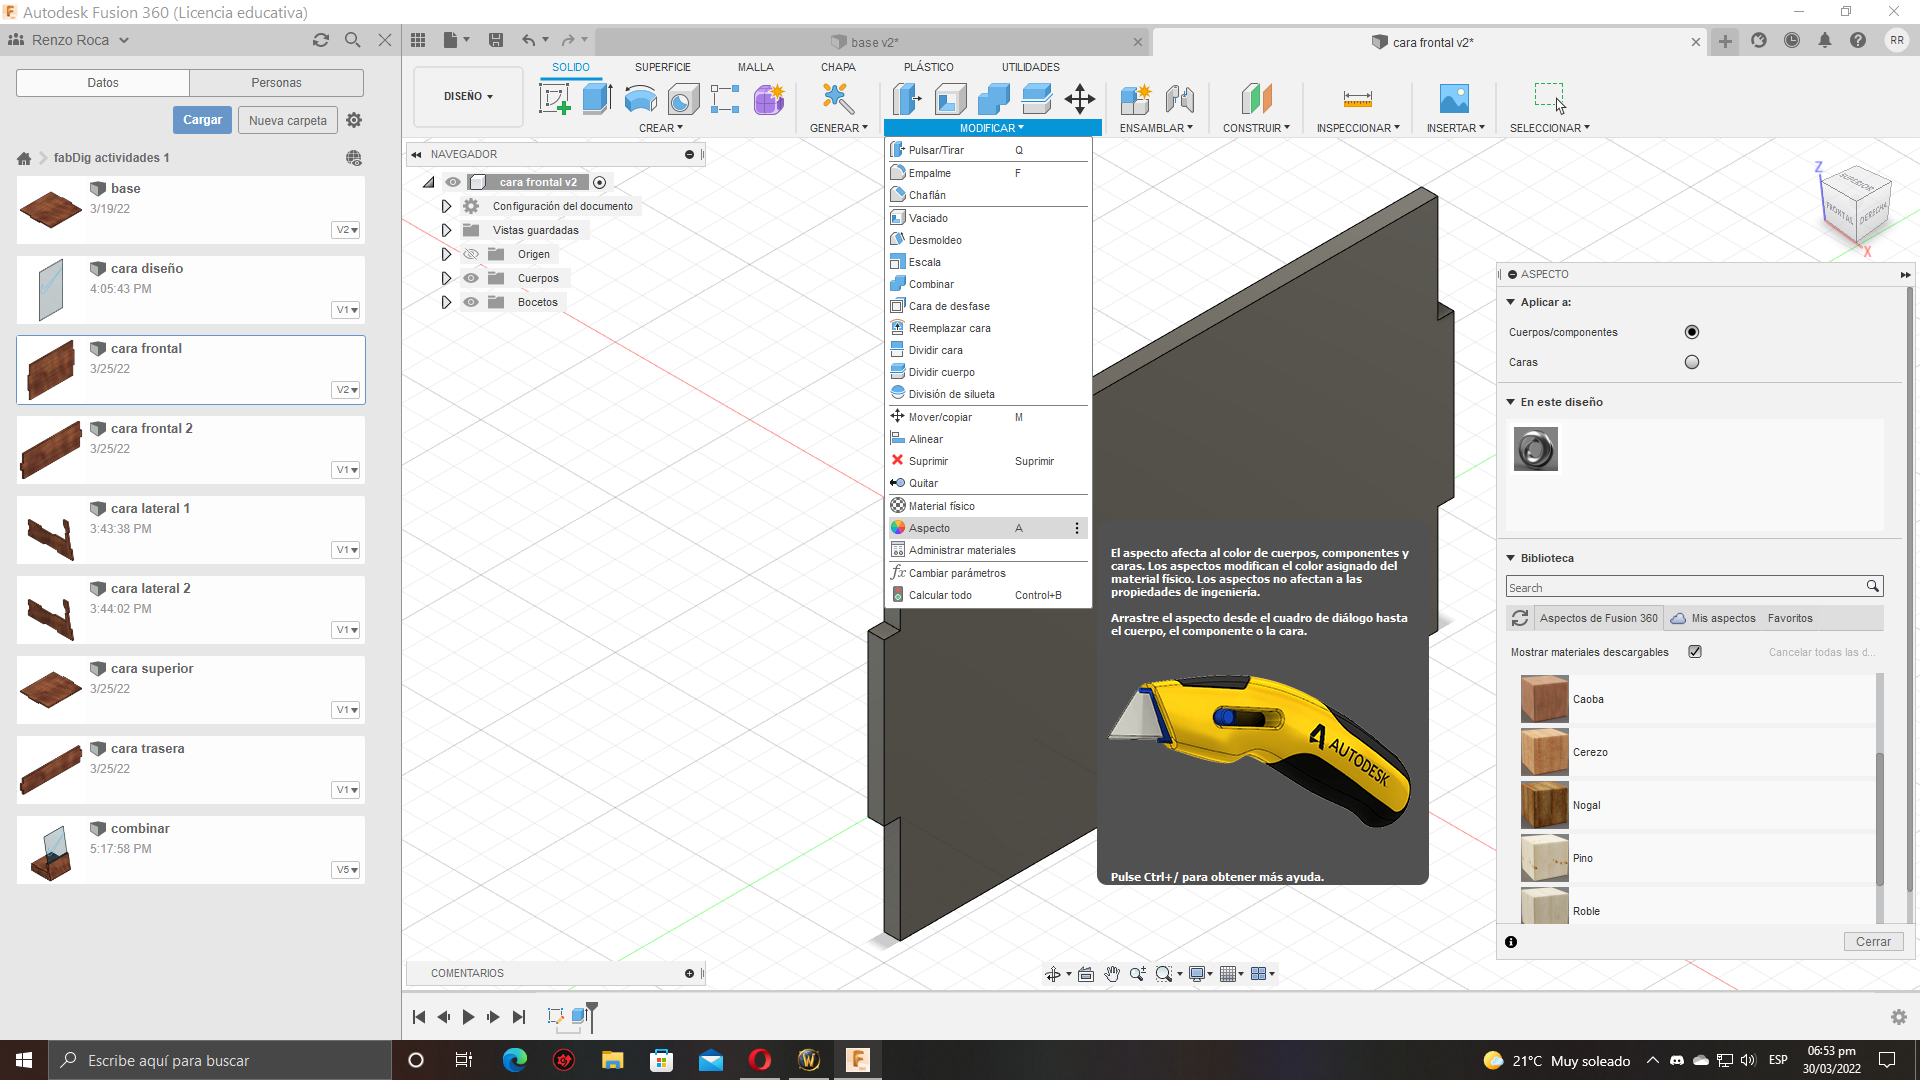The width and height of the screenshot is (1920, 1080).
Task: Switch to the SUPERFICIE ribbon tab
Action: tap(662, 67)
